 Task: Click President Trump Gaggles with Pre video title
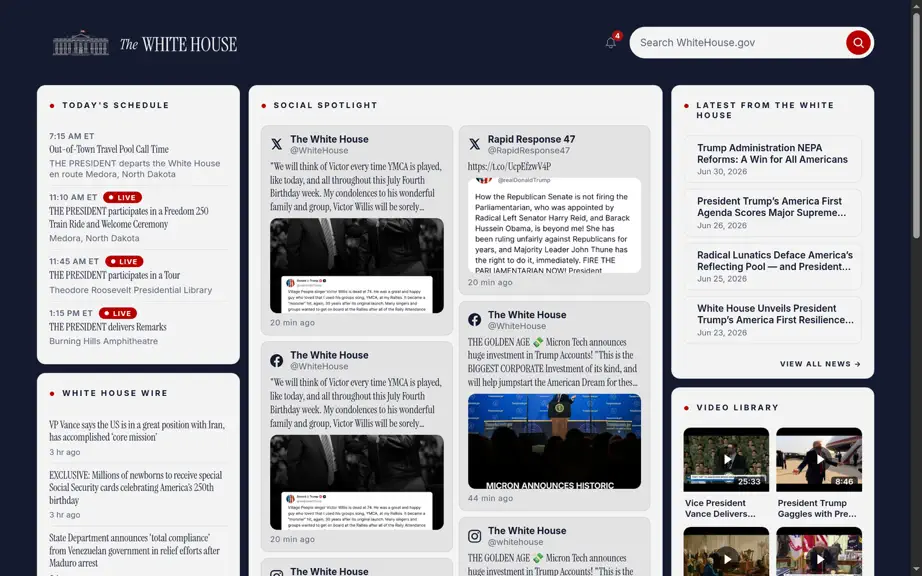point(817,508)
